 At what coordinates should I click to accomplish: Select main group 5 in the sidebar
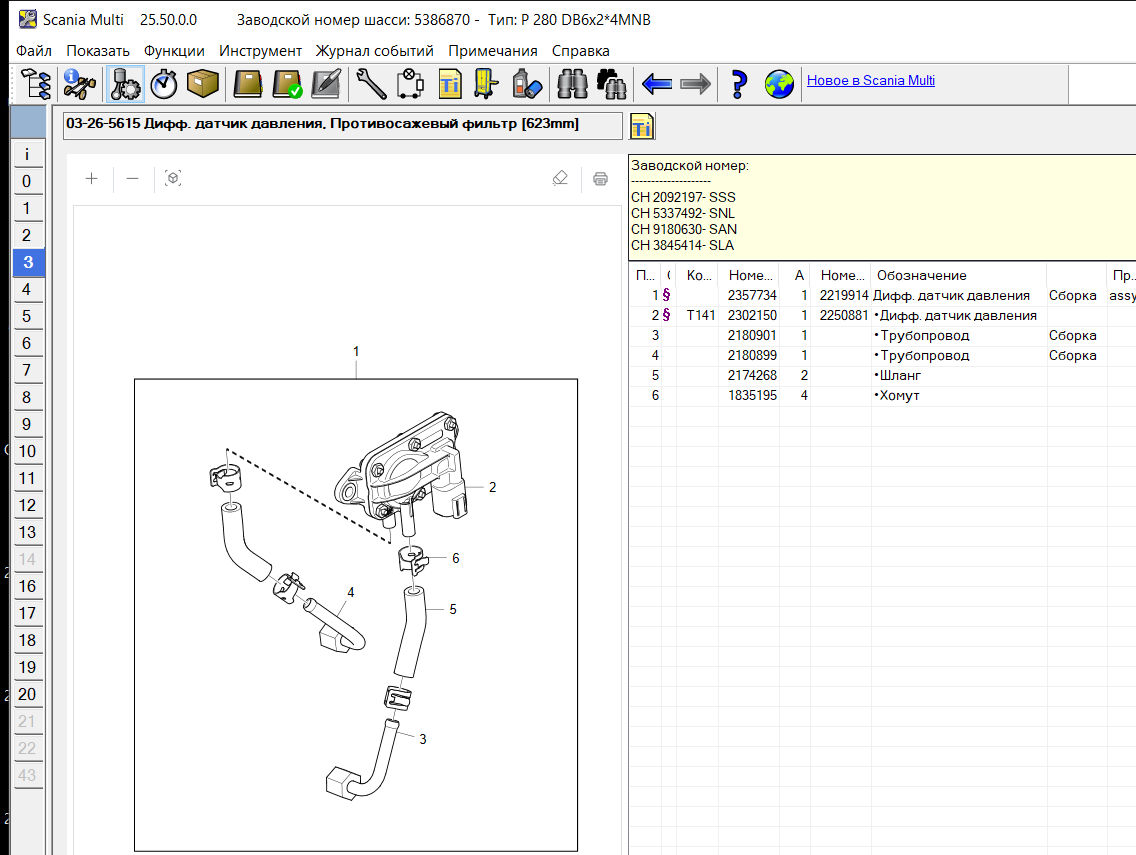(x=28, y=316)
